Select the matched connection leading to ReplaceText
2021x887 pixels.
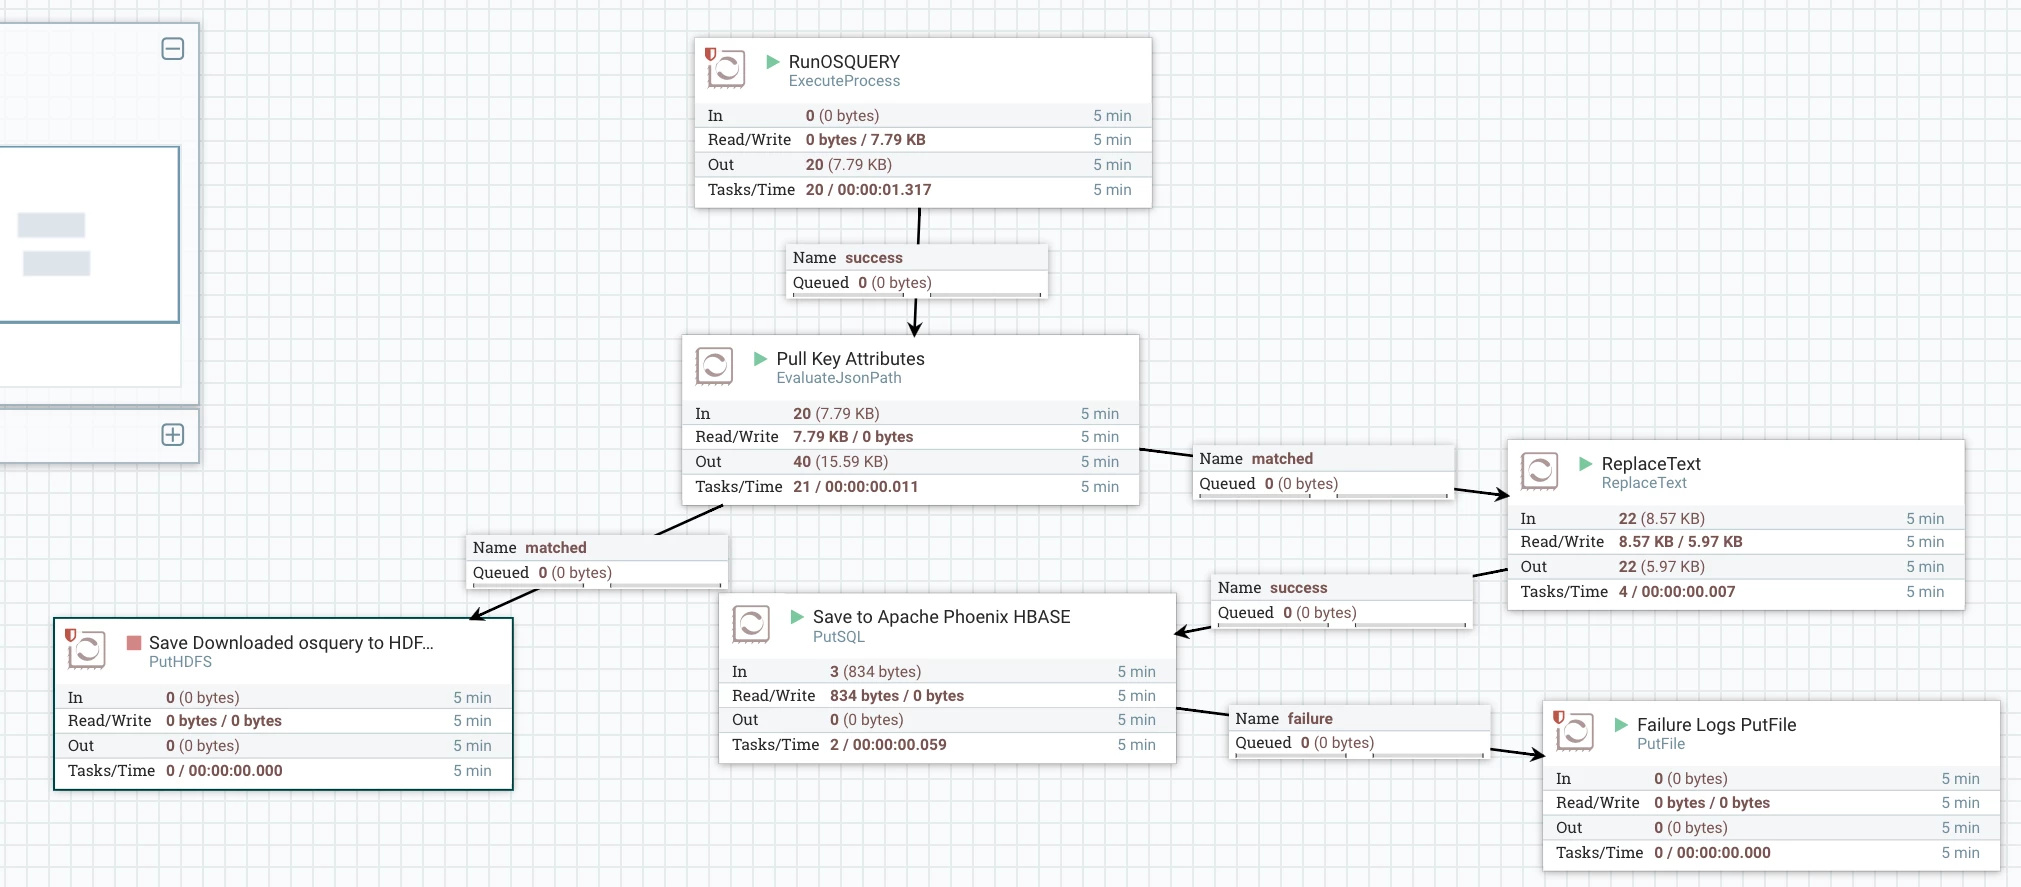1323,471
